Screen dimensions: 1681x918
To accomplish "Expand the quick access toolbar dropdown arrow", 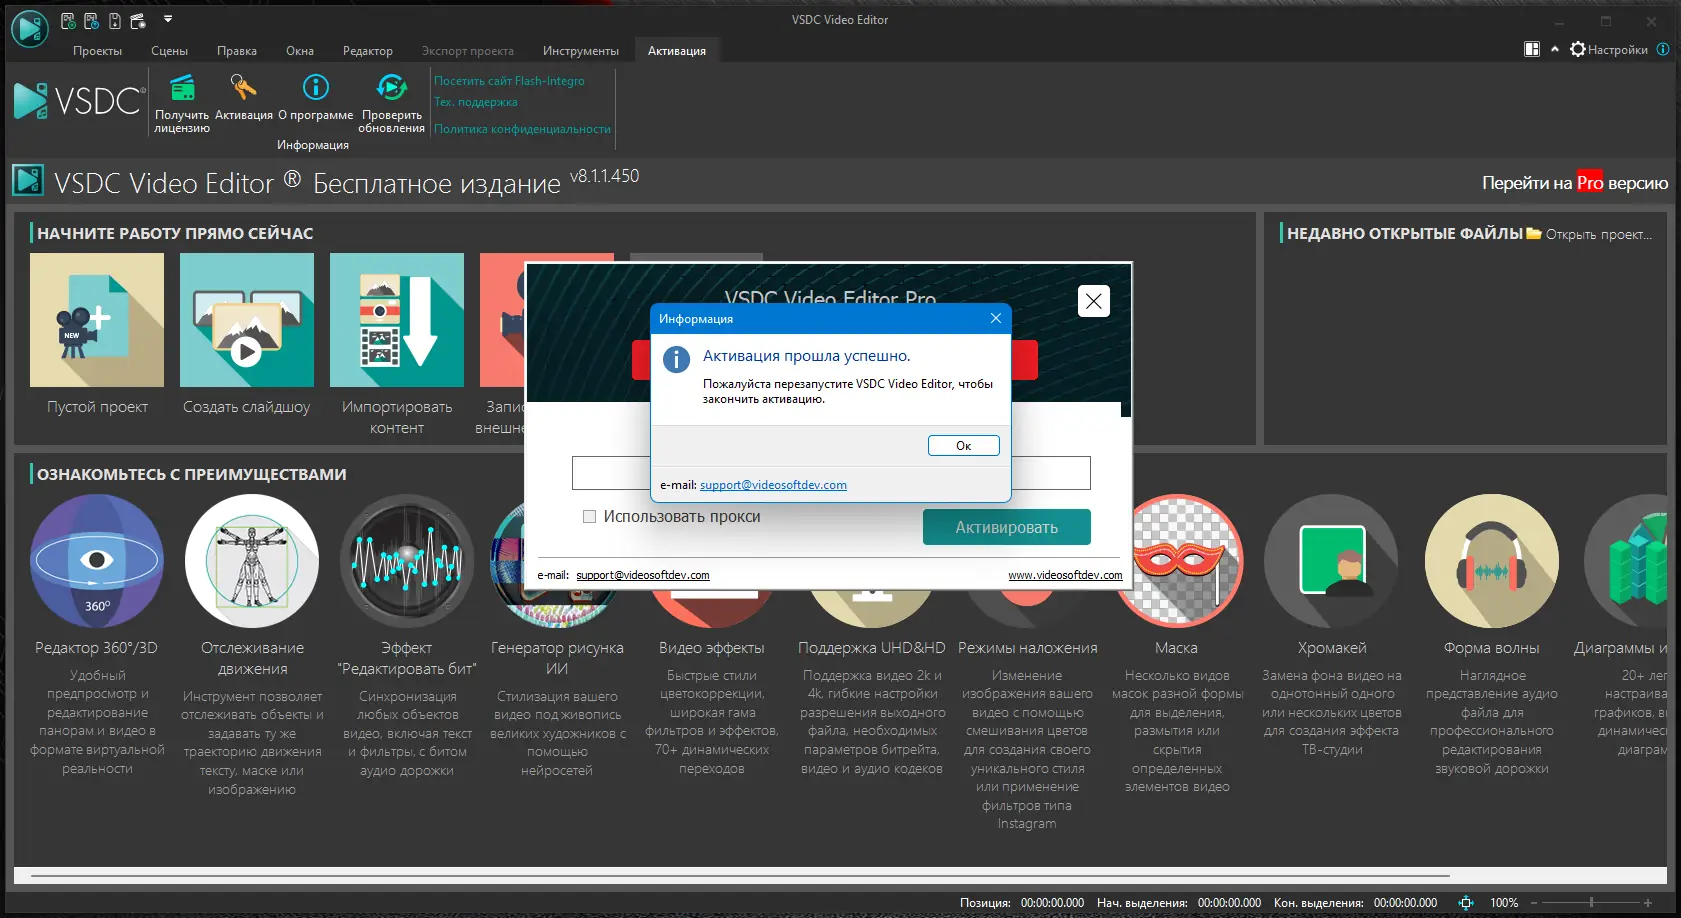I will pyautogui.click(x=168, y=19).
